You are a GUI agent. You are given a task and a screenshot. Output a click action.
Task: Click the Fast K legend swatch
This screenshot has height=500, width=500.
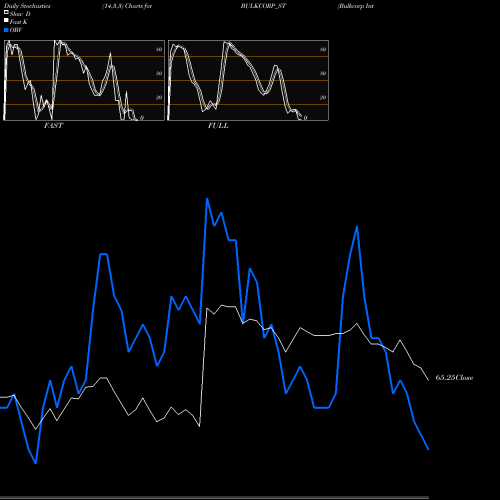(x=6, y=20)
